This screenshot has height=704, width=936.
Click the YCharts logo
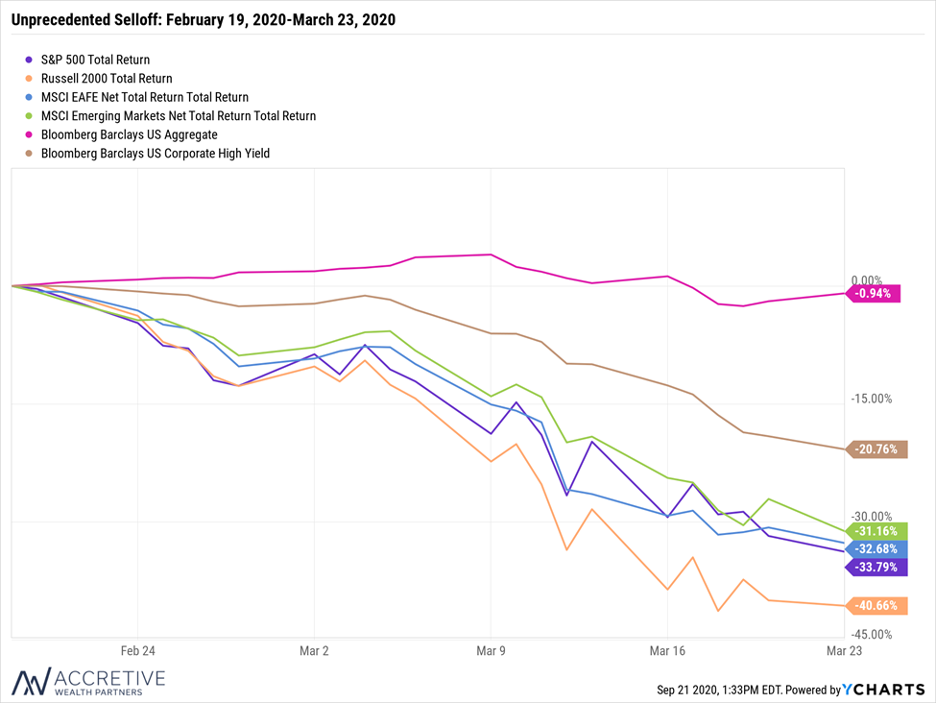point(883,690)
